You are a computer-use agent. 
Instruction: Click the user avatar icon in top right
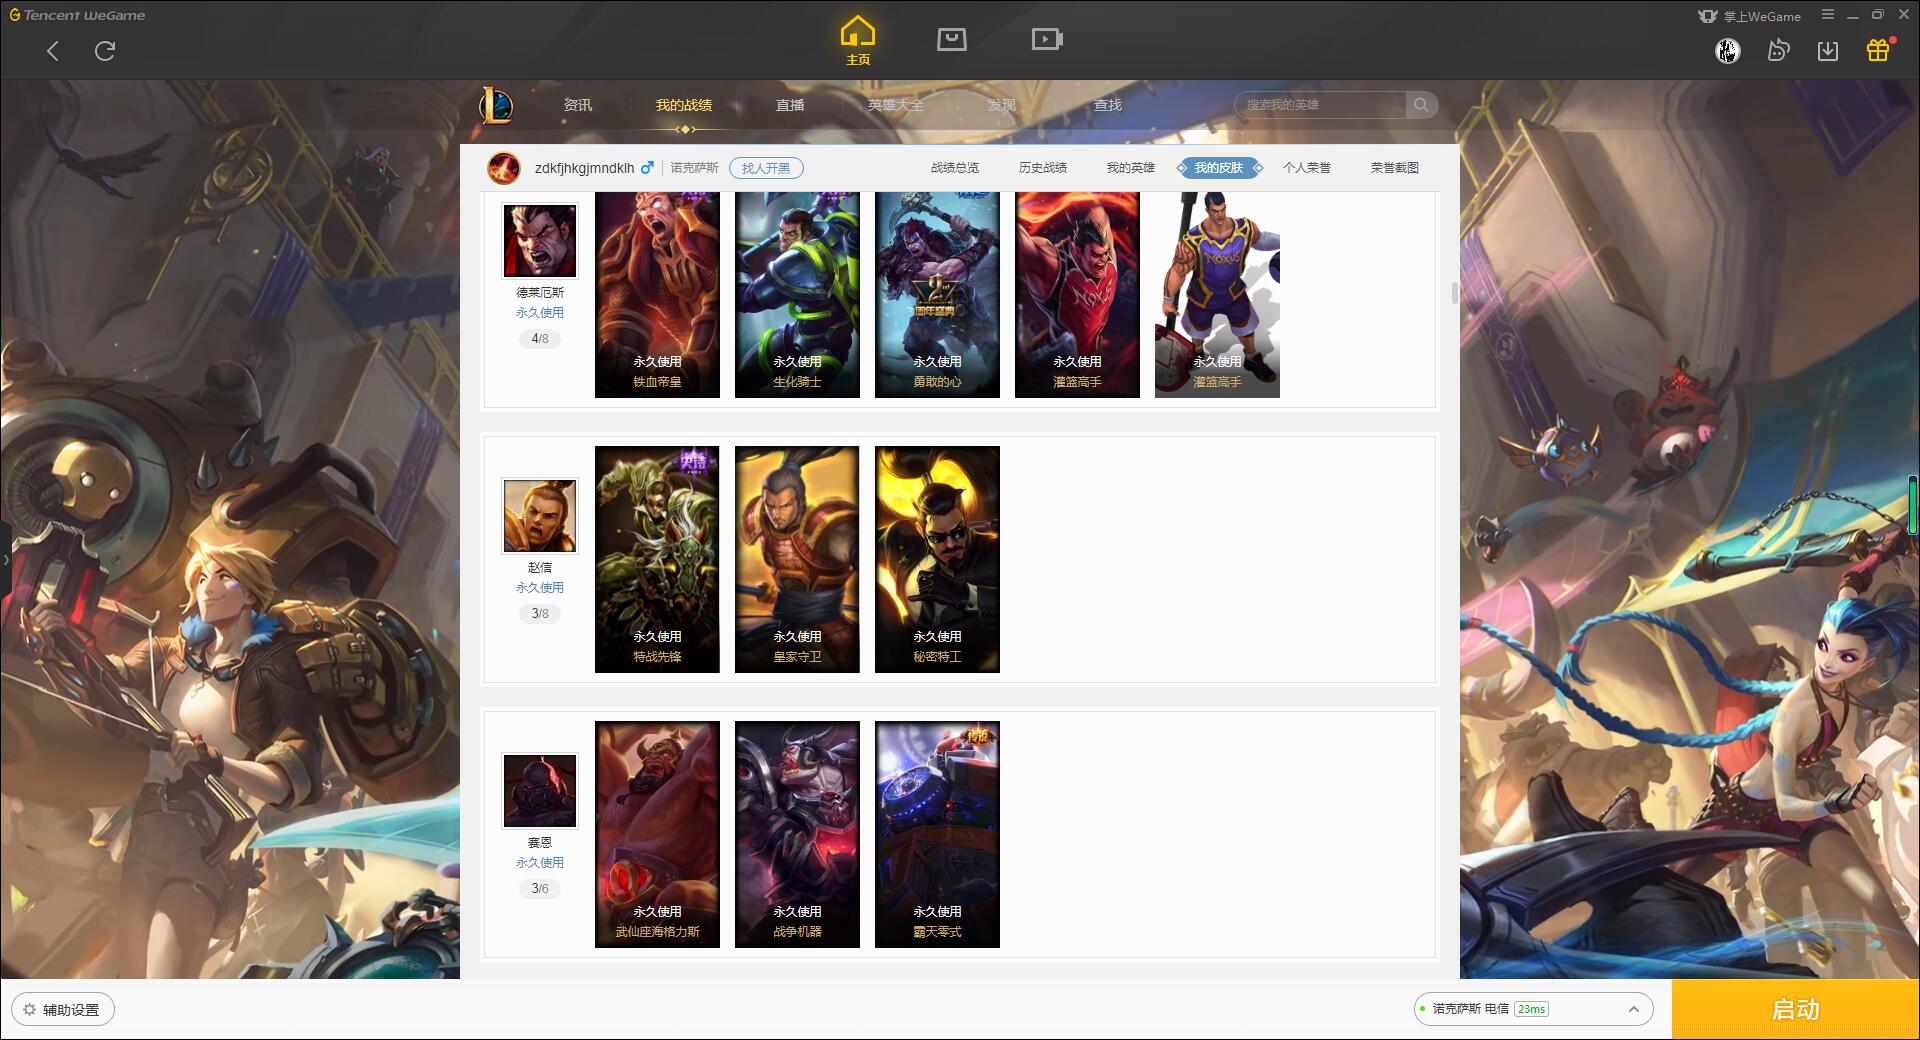[x=1728, y=50]
